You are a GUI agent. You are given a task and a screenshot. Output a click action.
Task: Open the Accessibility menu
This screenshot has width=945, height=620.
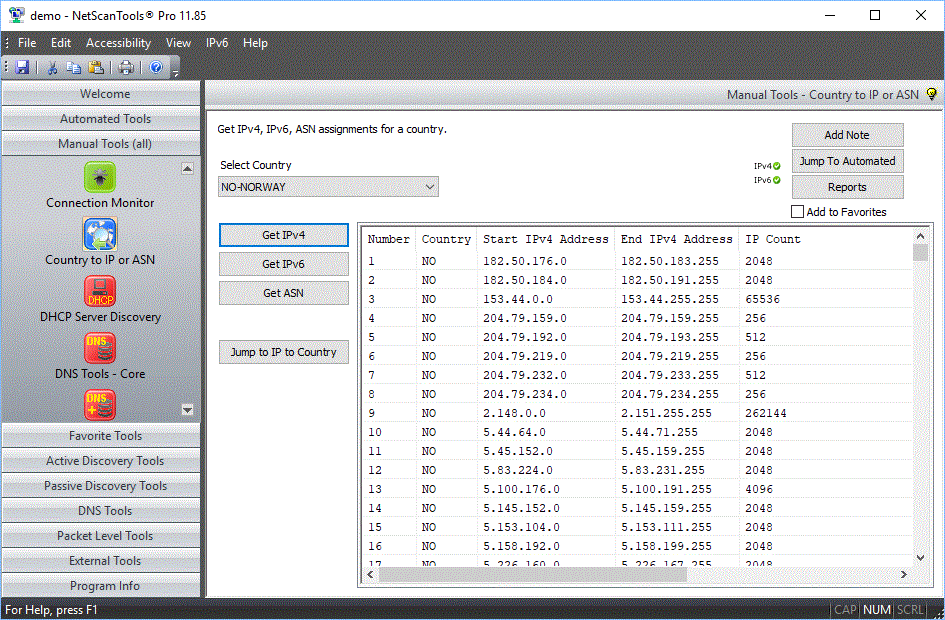[118, 43]
